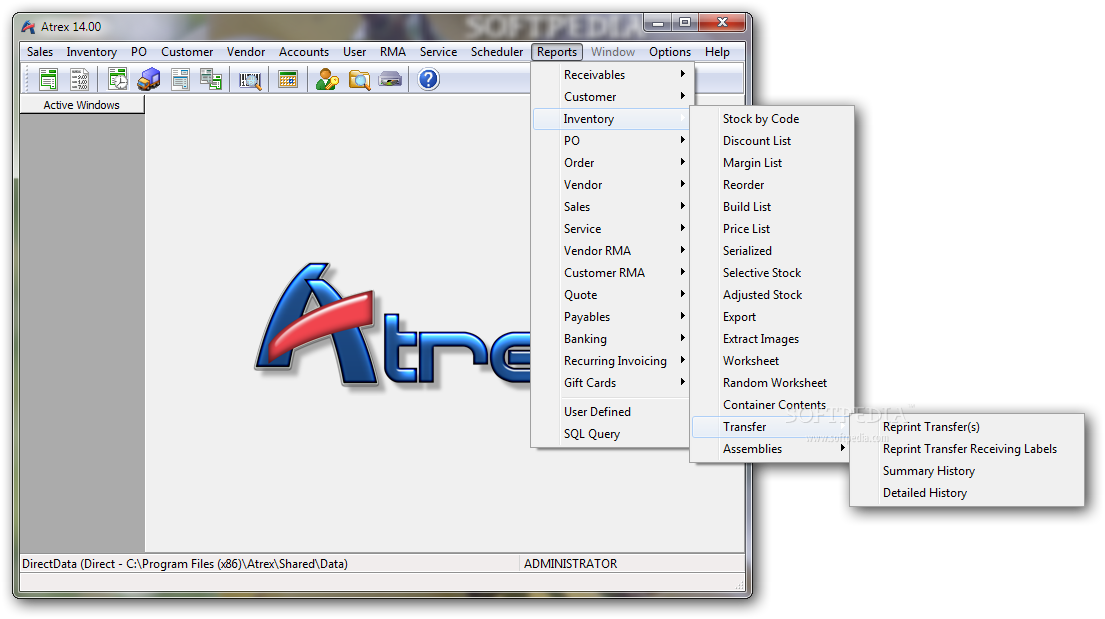The image size is (1105, 619).
Task: Open the User menu in menu bar
Action: [354, 52]
